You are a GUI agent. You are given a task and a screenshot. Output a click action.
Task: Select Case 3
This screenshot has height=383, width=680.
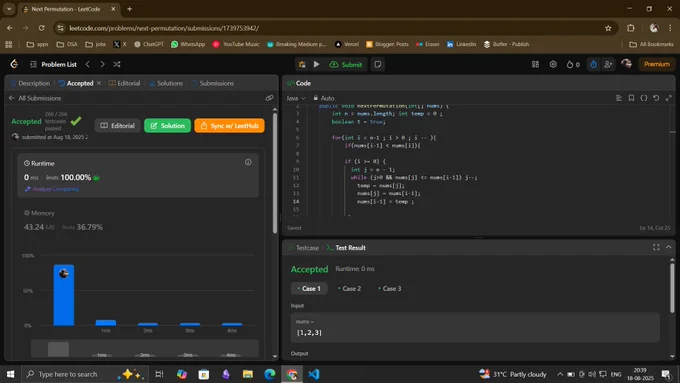pos(390,288)
